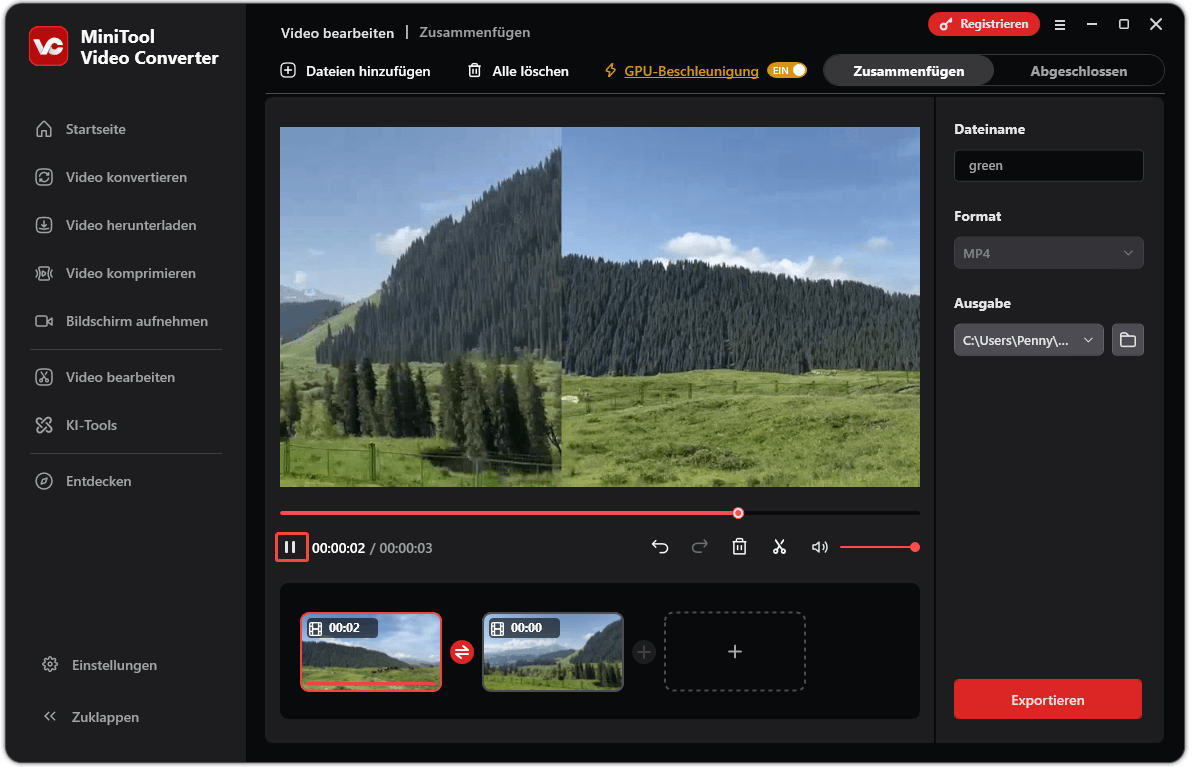Open Video konvertieren section
The width and height of the screenshot is (1192, 767).
click(x=111, y=177)
